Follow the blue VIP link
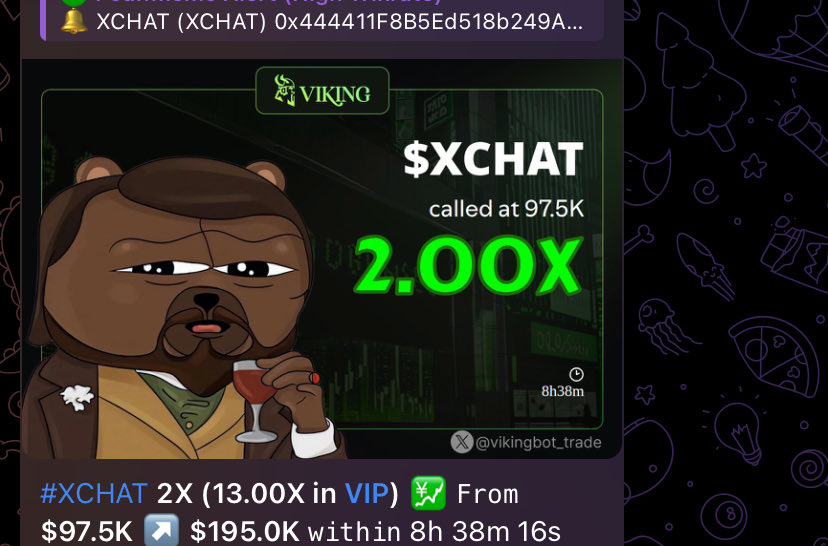Image resolution: width=828 pixels, height=546 pixels. click(367, 494)
